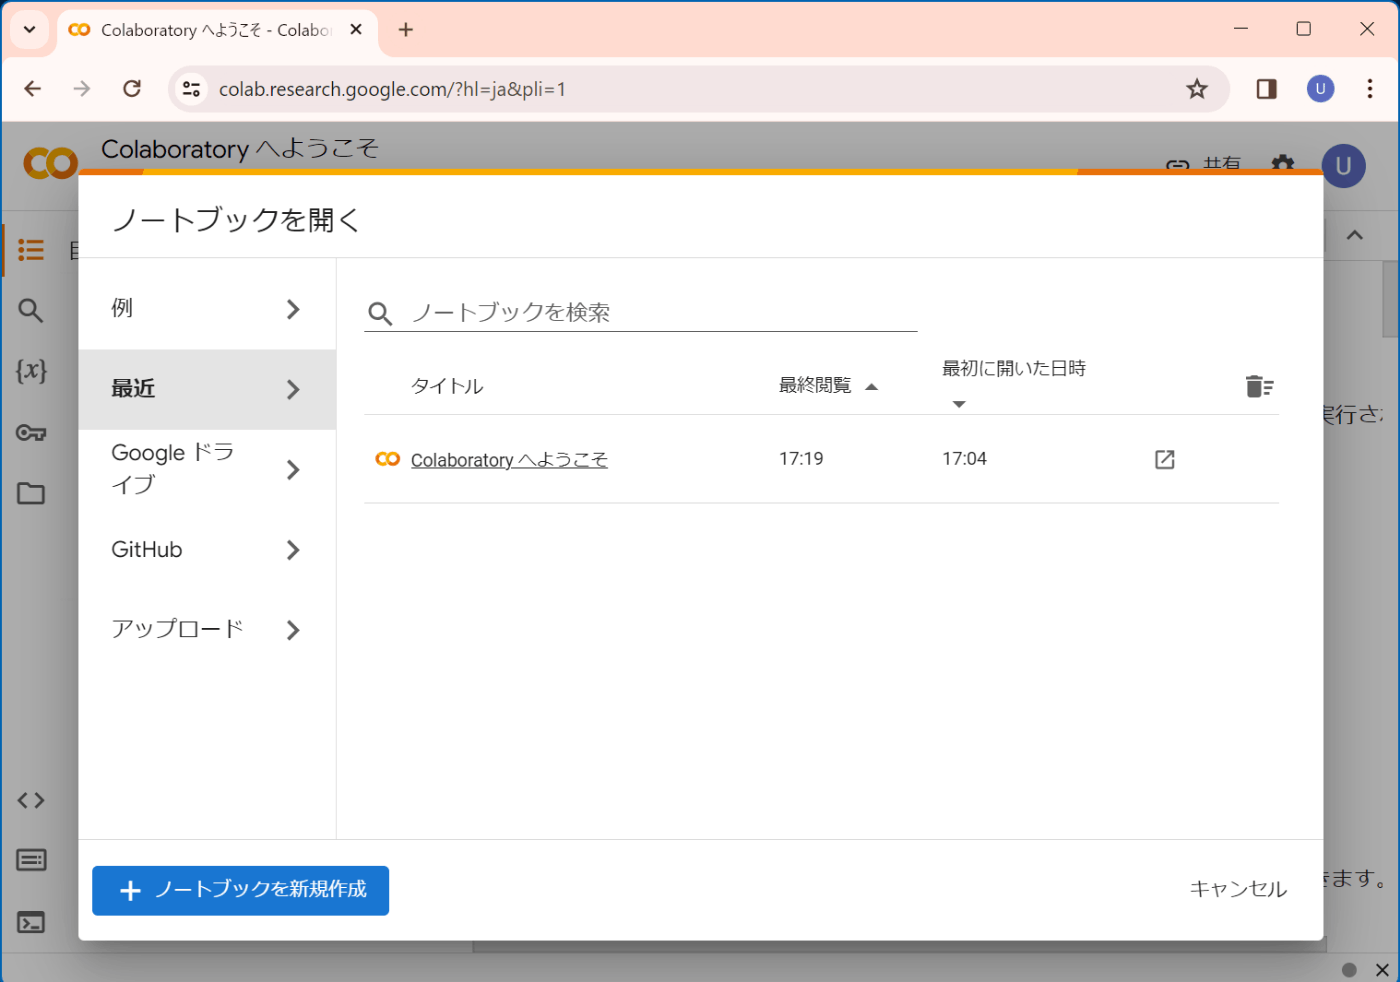
Task: Click the 17:04 first opened time
Action: tap(964, 459)
